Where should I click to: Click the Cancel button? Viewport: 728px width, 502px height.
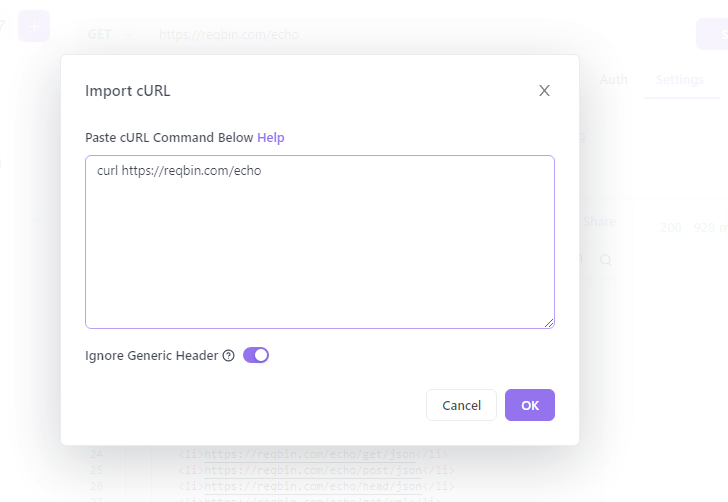click(x=462, y=405)
